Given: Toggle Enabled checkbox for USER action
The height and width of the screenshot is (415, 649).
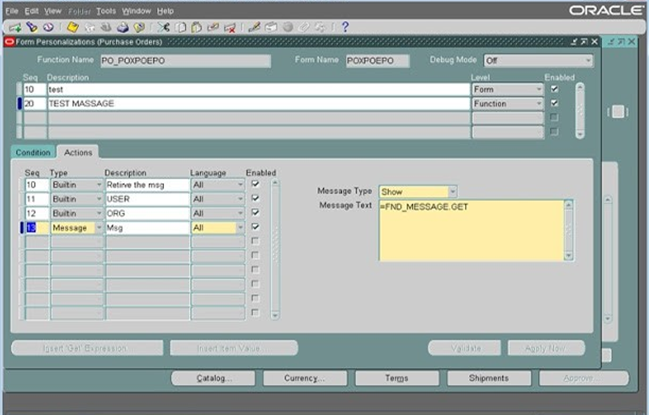Looking at the screenshot, I should pos(255,198).
